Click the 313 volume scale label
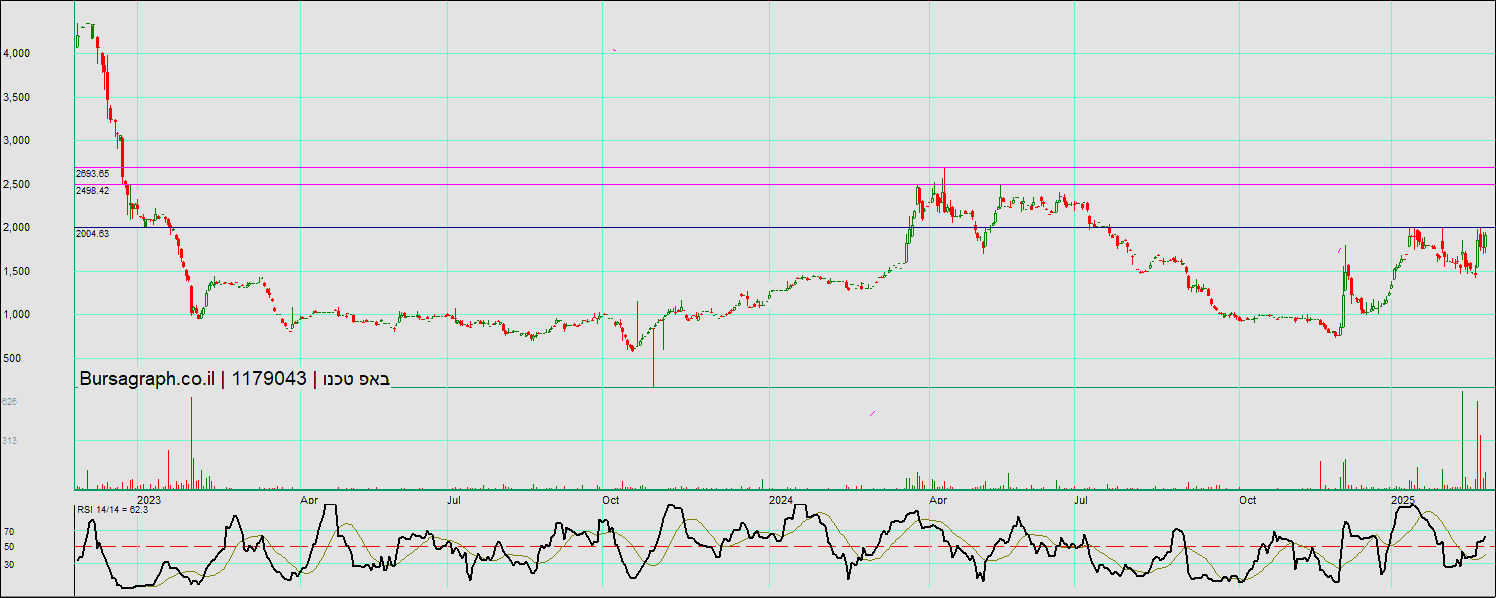This screenshot has height=598, width=1496. click(x=10, y=441)
